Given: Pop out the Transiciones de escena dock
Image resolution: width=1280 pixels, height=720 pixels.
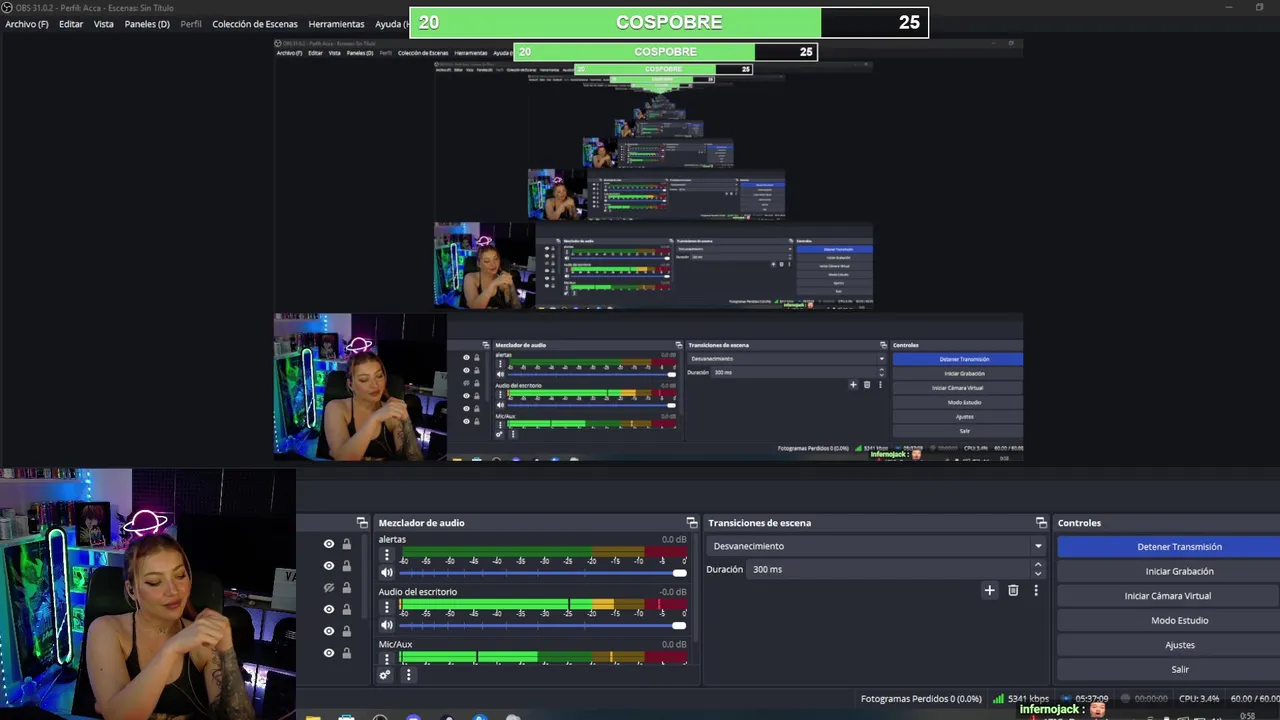Looking at the screenshot, I should 1041,523.
